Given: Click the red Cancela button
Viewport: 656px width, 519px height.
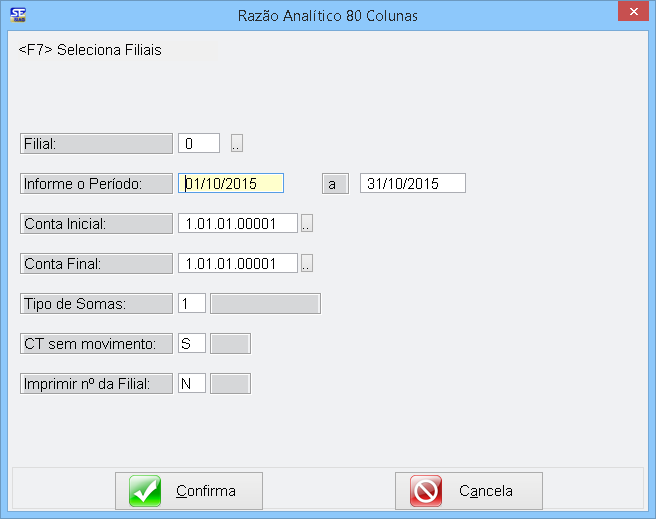Looking at the screenshot, I should point(475,491).
